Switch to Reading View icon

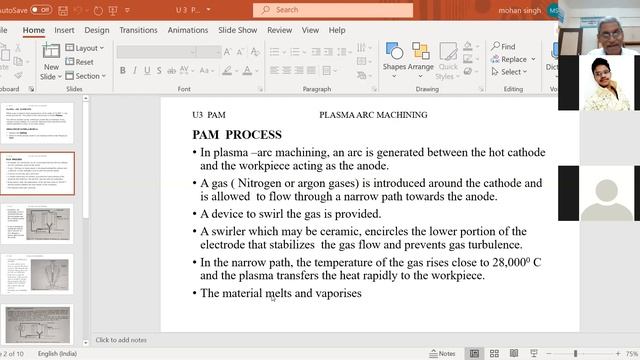click(514, 353)
